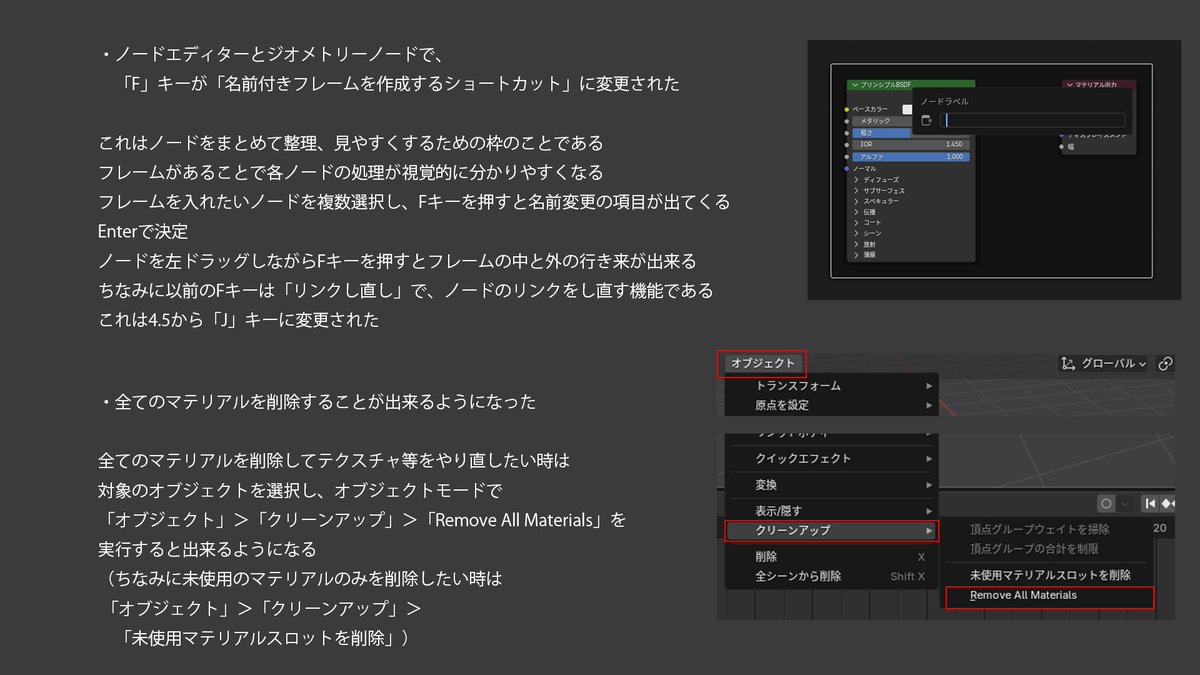Image resolution: width=1200 pixels, height=675 pixels.
Task: Adjust the アルファ 1.000 slider
Action: (x=911, y=157)
